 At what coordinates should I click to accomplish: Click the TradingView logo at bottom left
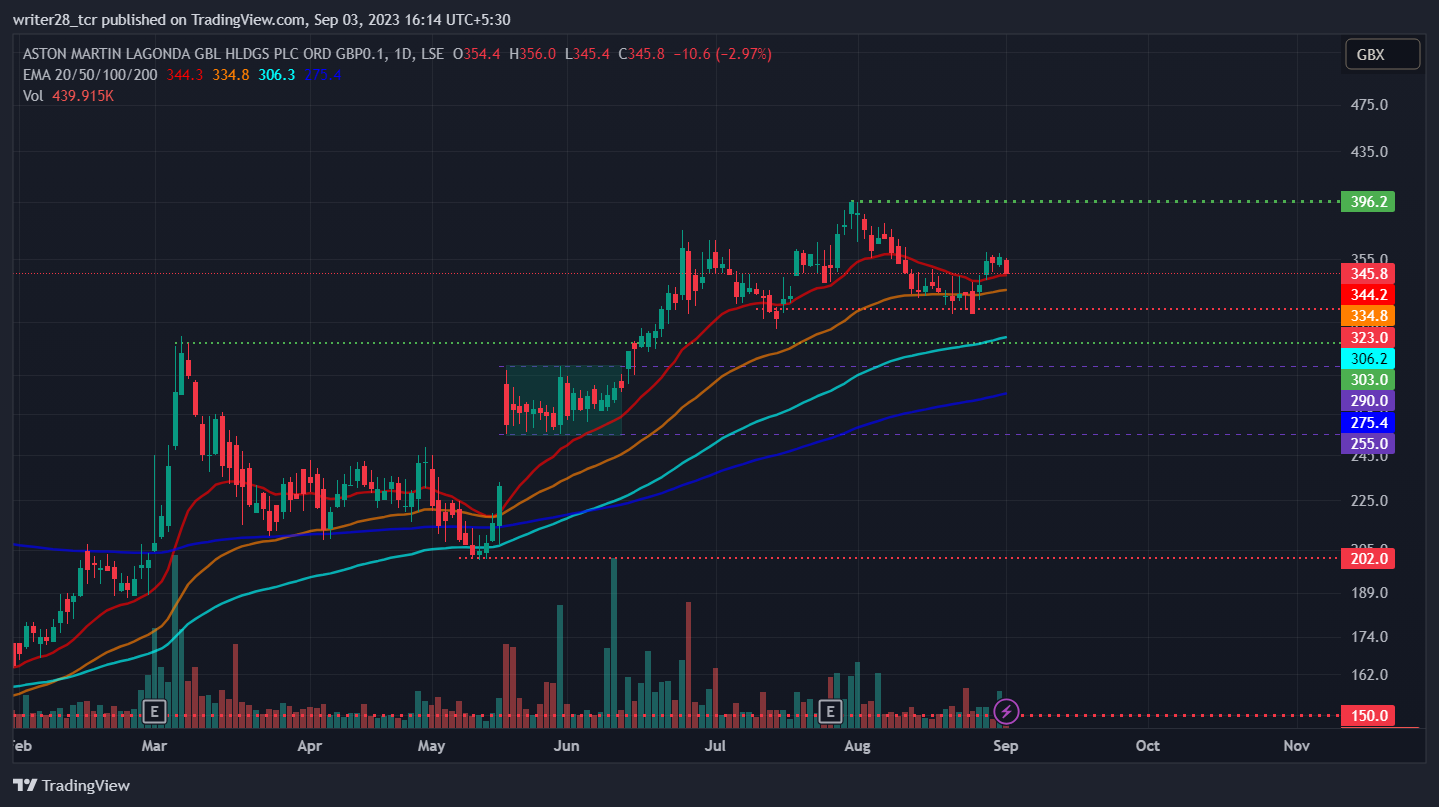(x=71, y=785)
